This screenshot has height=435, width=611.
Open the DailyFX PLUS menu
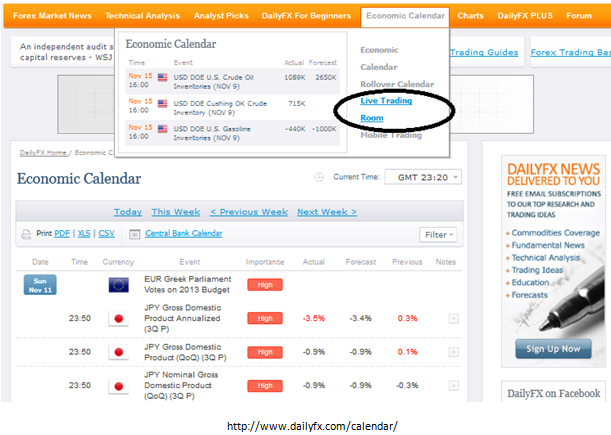tap(525, 16)
